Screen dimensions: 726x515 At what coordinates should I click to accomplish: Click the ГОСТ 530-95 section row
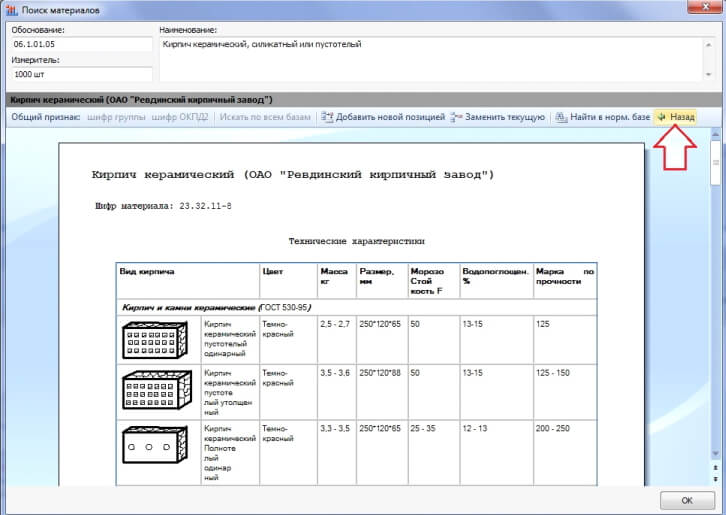click(357, 308)
